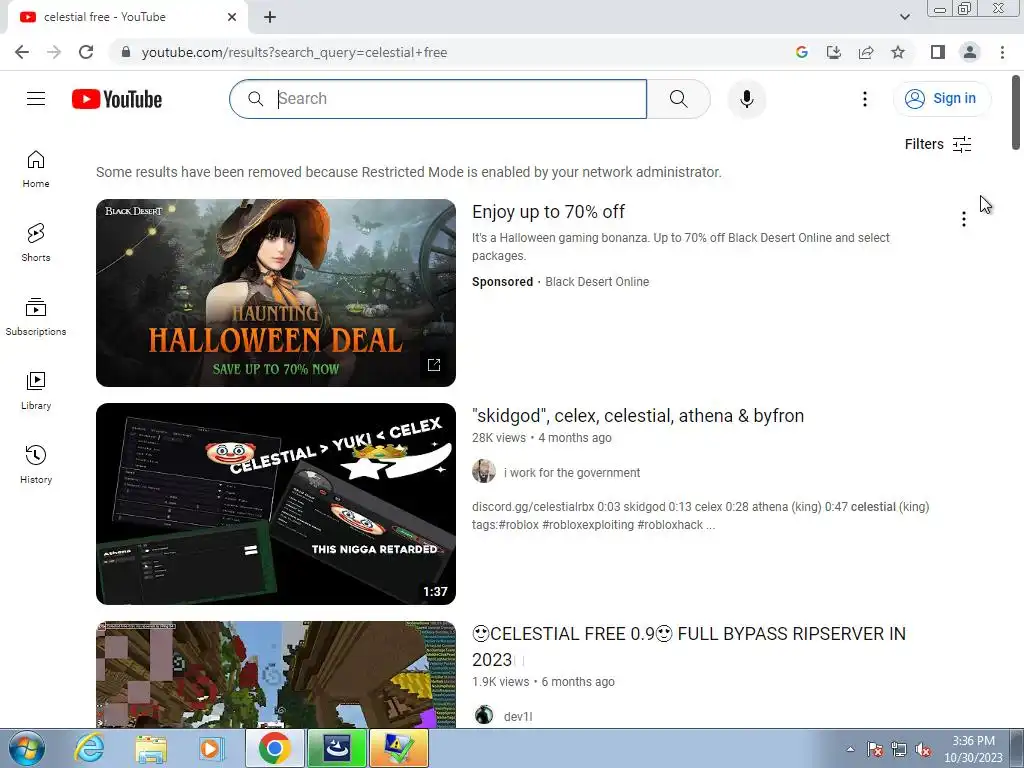The width and height of the screenshot is (1024, 768).
Task: Open History in sidebar
Action: pos(36,464)
